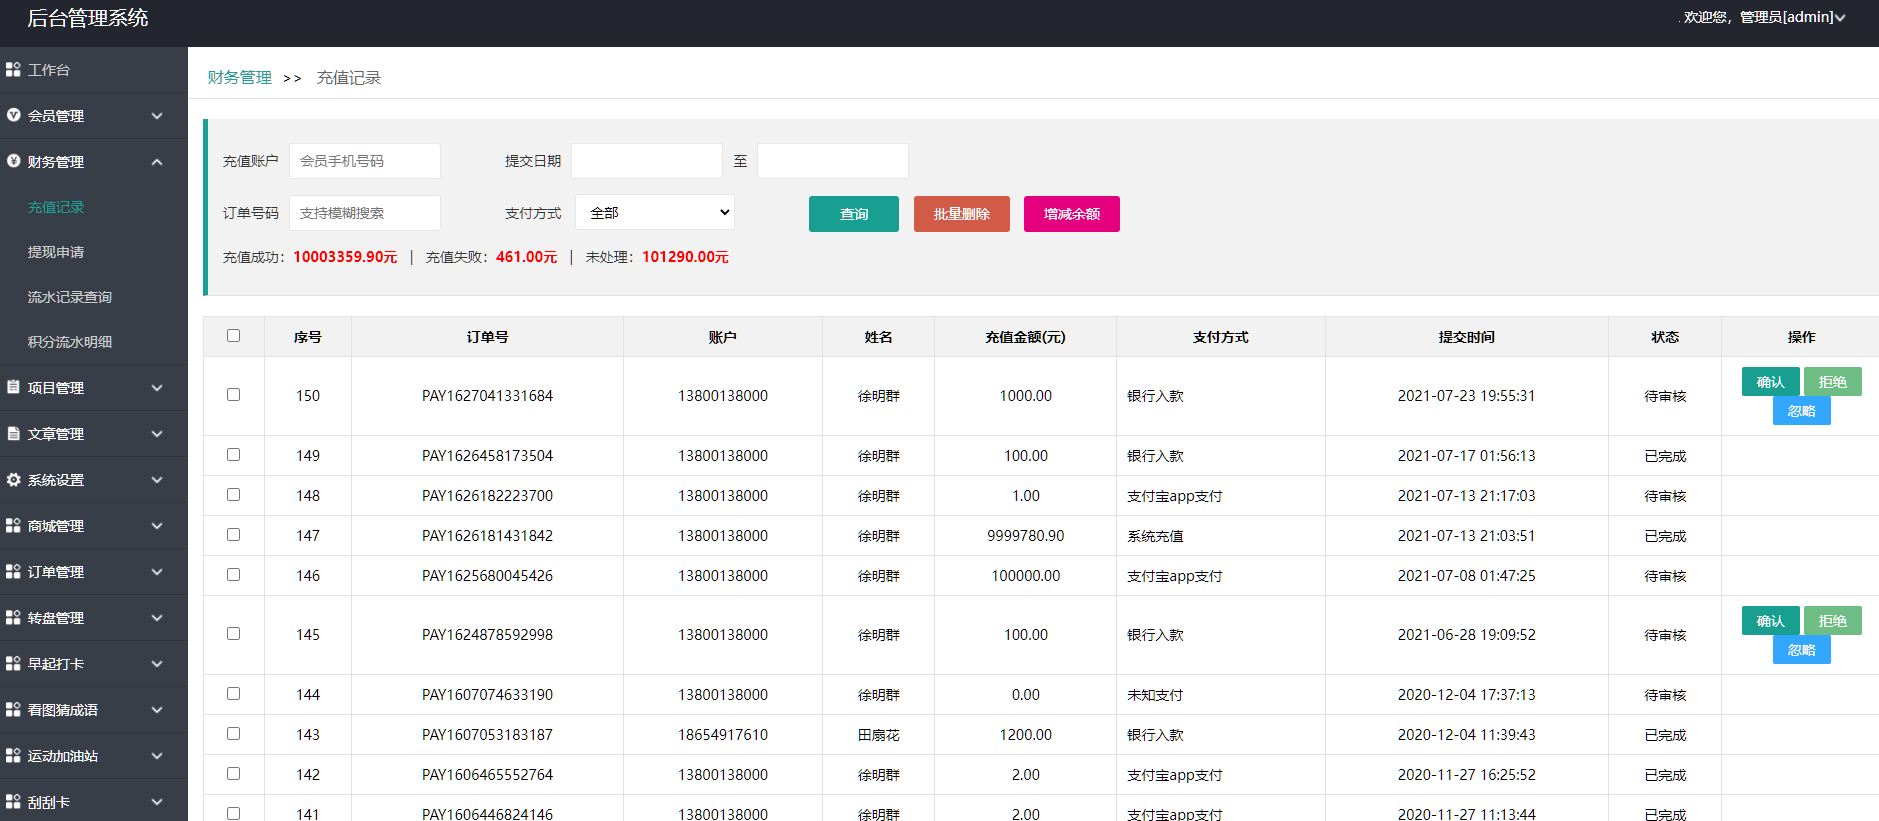Click the green 查询 search button
The width and height of the screenshot is (1879, 821).
click(x=853, y=214)
